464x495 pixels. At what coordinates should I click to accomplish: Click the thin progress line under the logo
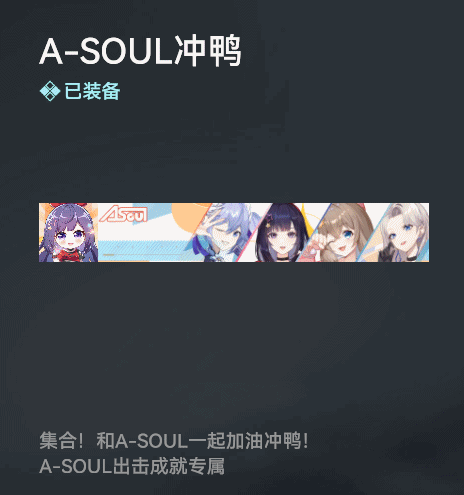pos(143,255)
